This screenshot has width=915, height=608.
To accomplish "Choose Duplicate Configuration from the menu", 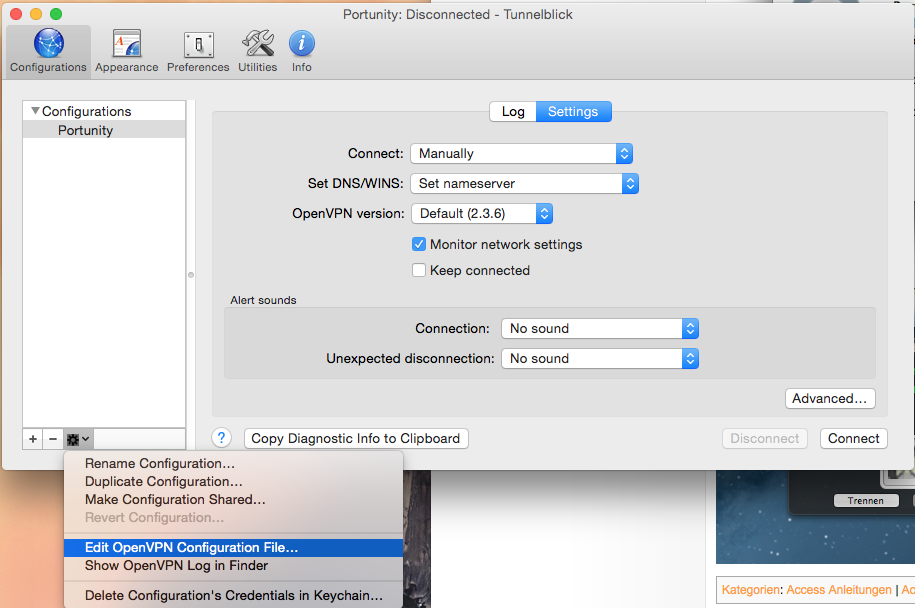I will (163, 482).
